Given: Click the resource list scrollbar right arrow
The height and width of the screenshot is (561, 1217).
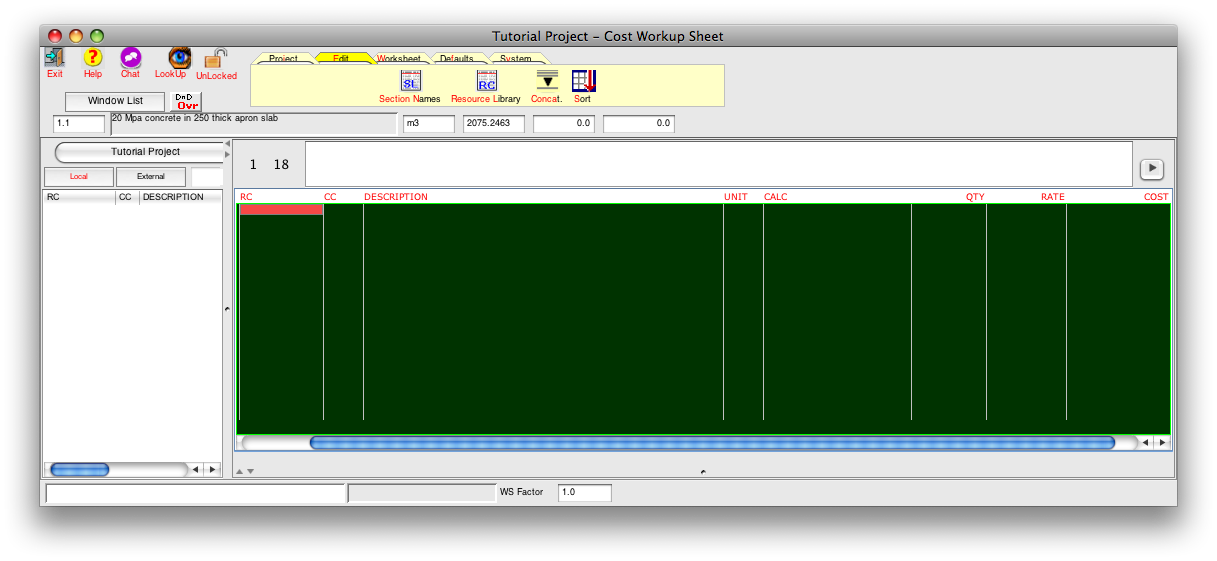Looking at the screenshot, I should coord(211,469).
